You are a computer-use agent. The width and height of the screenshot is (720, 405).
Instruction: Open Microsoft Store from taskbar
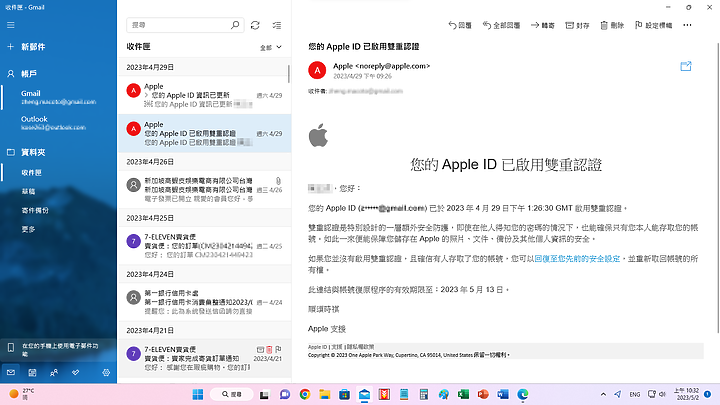(344, 394)
